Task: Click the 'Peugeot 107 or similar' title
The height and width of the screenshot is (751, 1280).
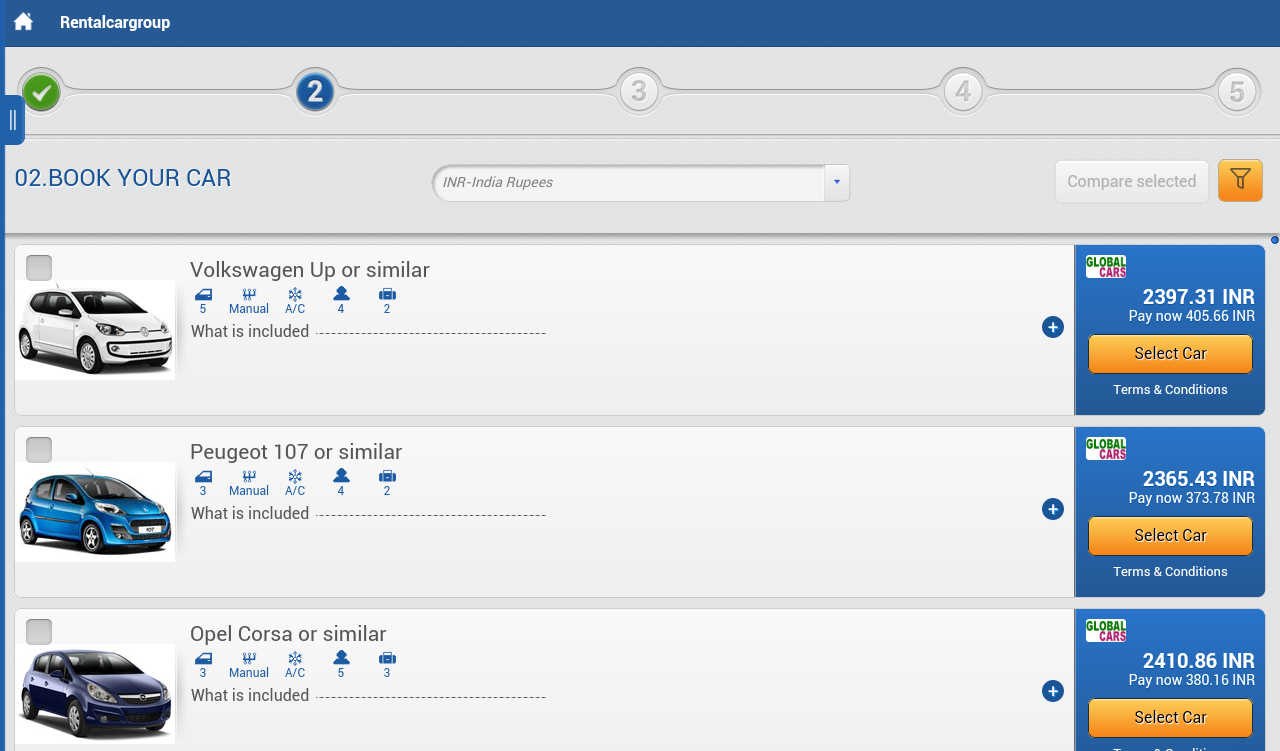Action: click(296, 452)
